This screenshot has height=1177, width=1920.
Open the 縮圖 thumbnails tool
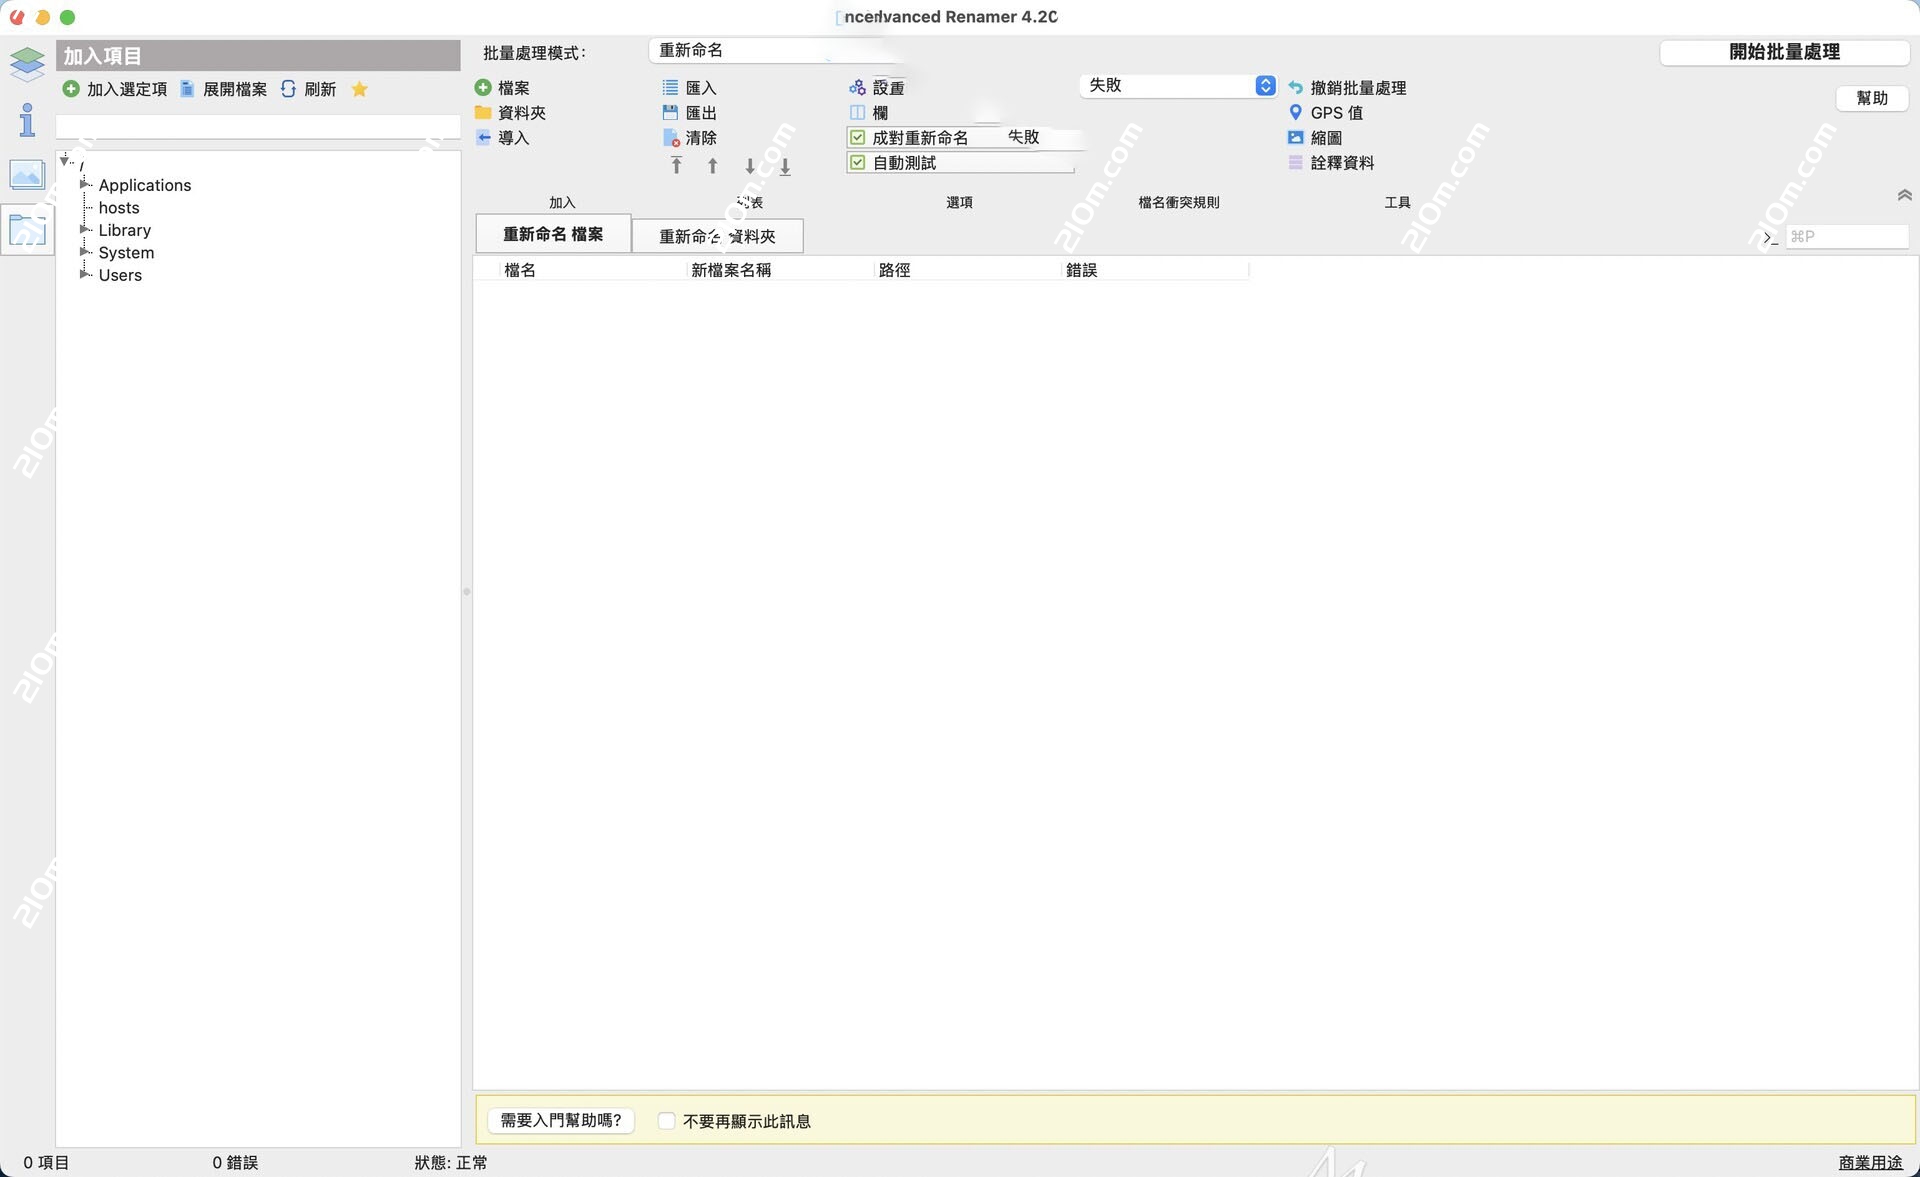tap(1294, 138)
